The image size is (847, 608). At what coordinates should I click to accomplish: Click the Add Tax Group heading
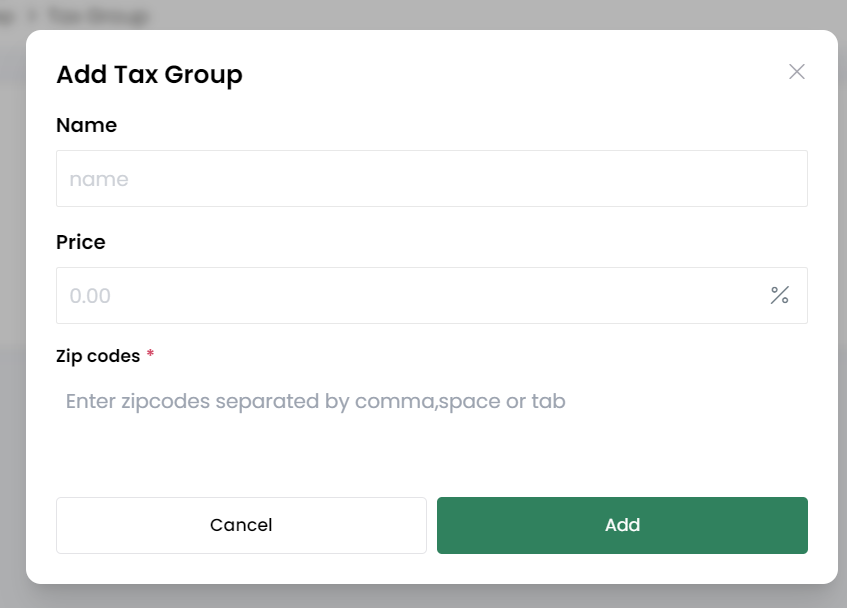(150, 75)
